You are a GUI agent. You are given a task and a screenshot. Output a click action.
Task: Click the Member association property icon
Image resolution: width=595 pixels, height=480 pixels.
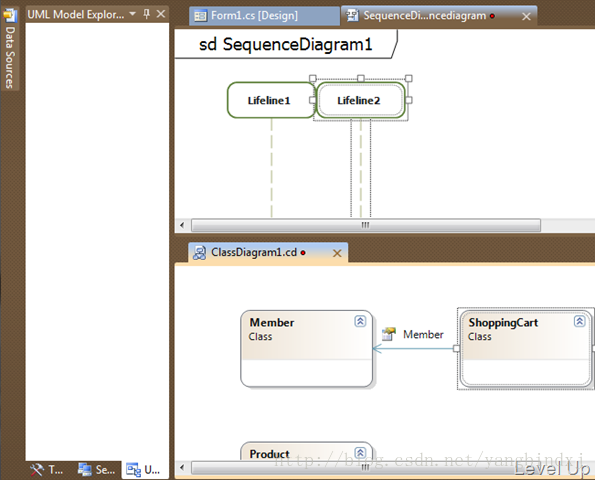coord(389,334)
